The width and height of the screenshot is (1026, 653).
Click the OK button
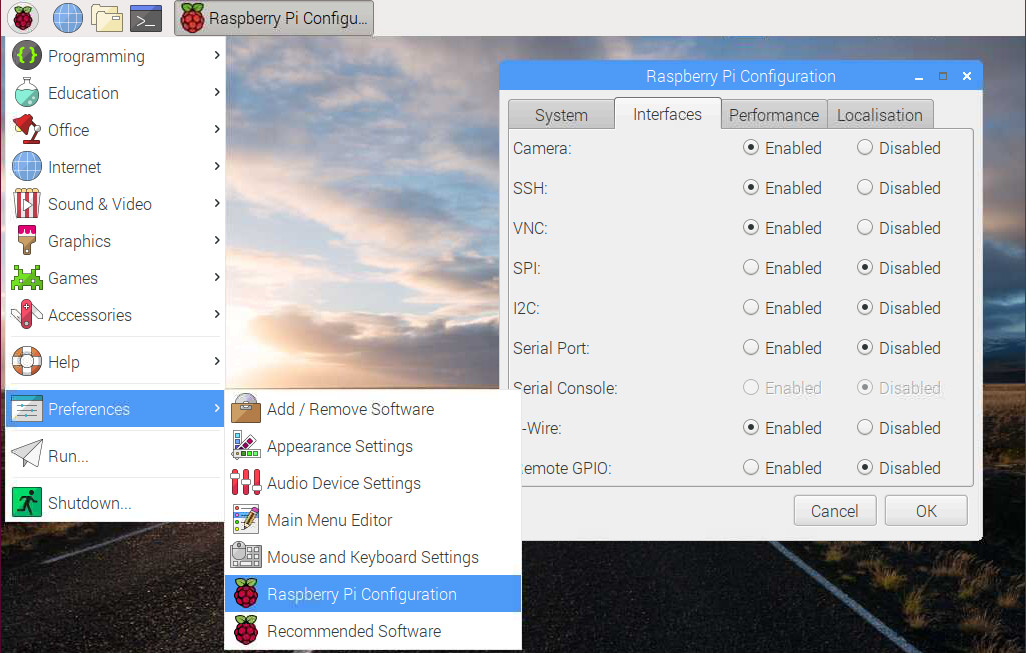click(x=926, y=510)
